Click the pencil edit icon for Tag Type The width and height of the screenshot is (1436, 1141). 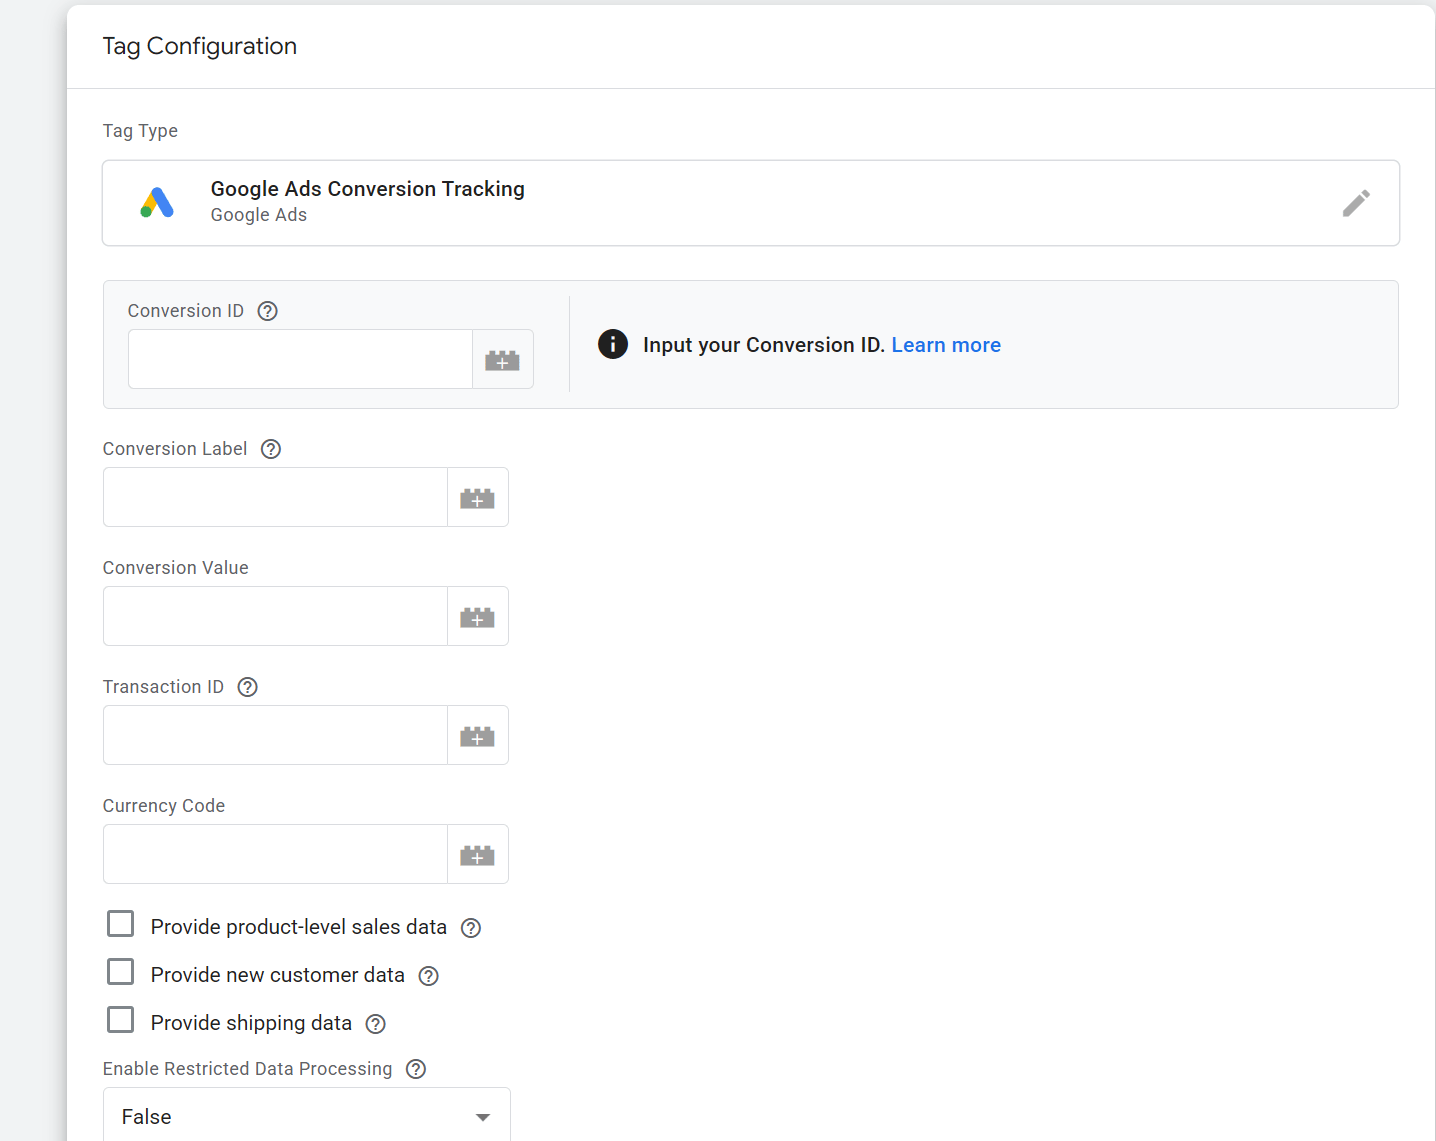pyautogui.click(x=1355, y=203)
